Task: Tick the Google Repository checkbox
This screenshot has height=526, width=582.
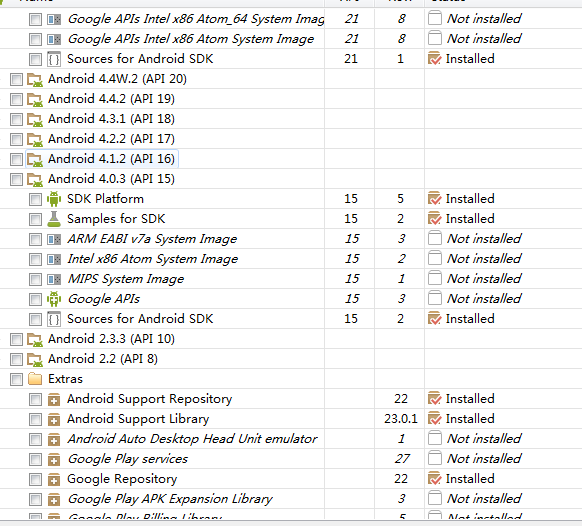Action: [x=35, y=480]
